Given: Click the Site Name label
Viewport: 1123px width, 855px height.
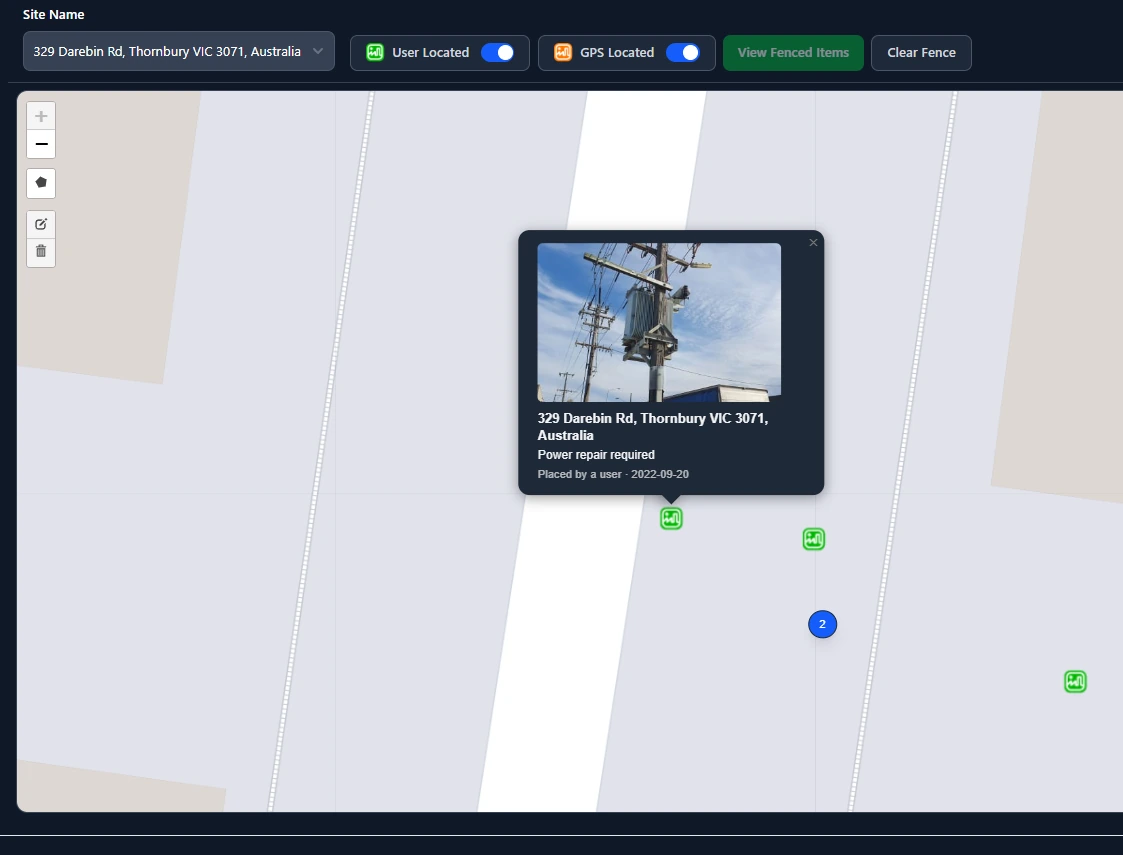Looking at the screenshot, I should [x=54, y=14].
